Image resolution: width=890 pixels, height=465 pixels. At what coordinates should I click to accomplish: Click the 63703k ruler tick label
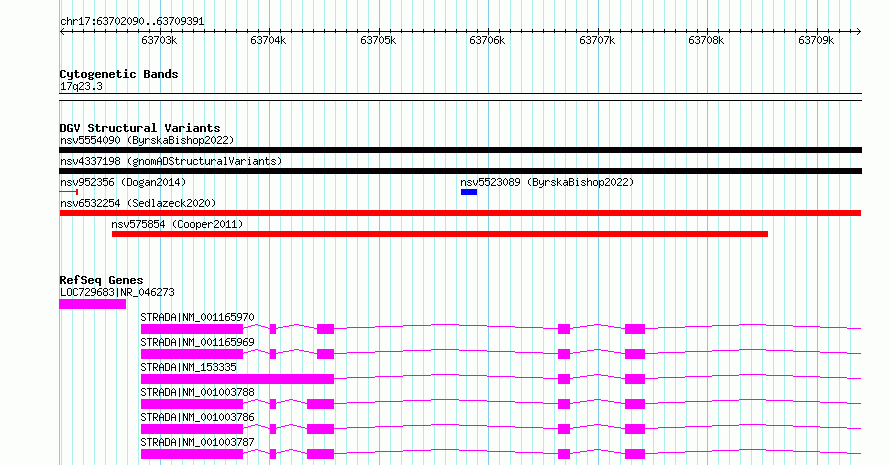(159, 40)
